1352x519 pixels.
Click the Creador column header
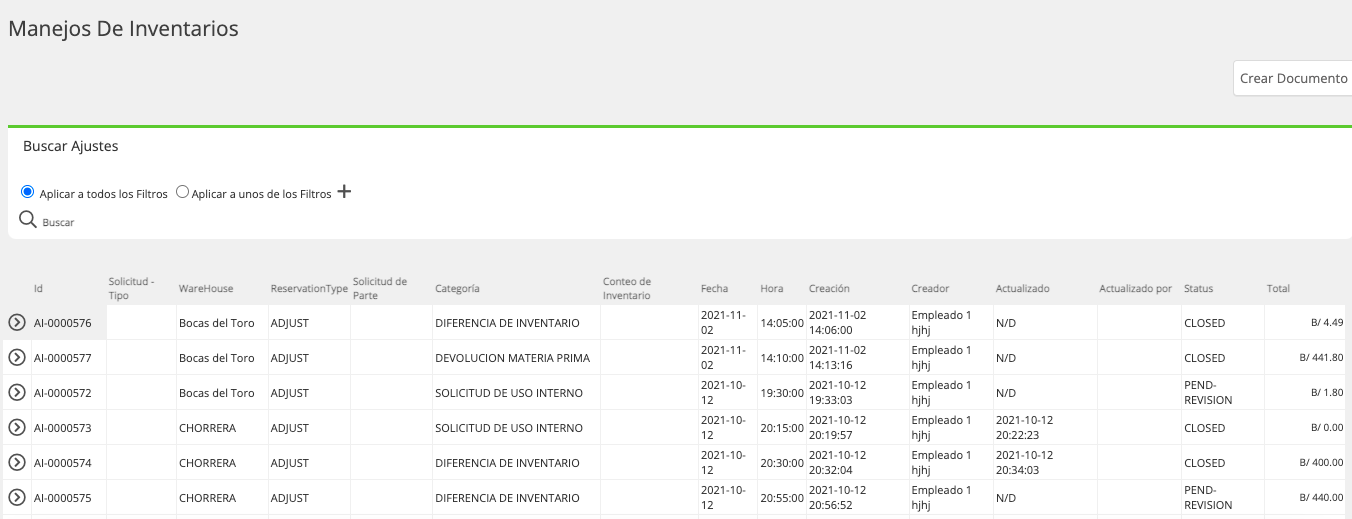[930, 288]
